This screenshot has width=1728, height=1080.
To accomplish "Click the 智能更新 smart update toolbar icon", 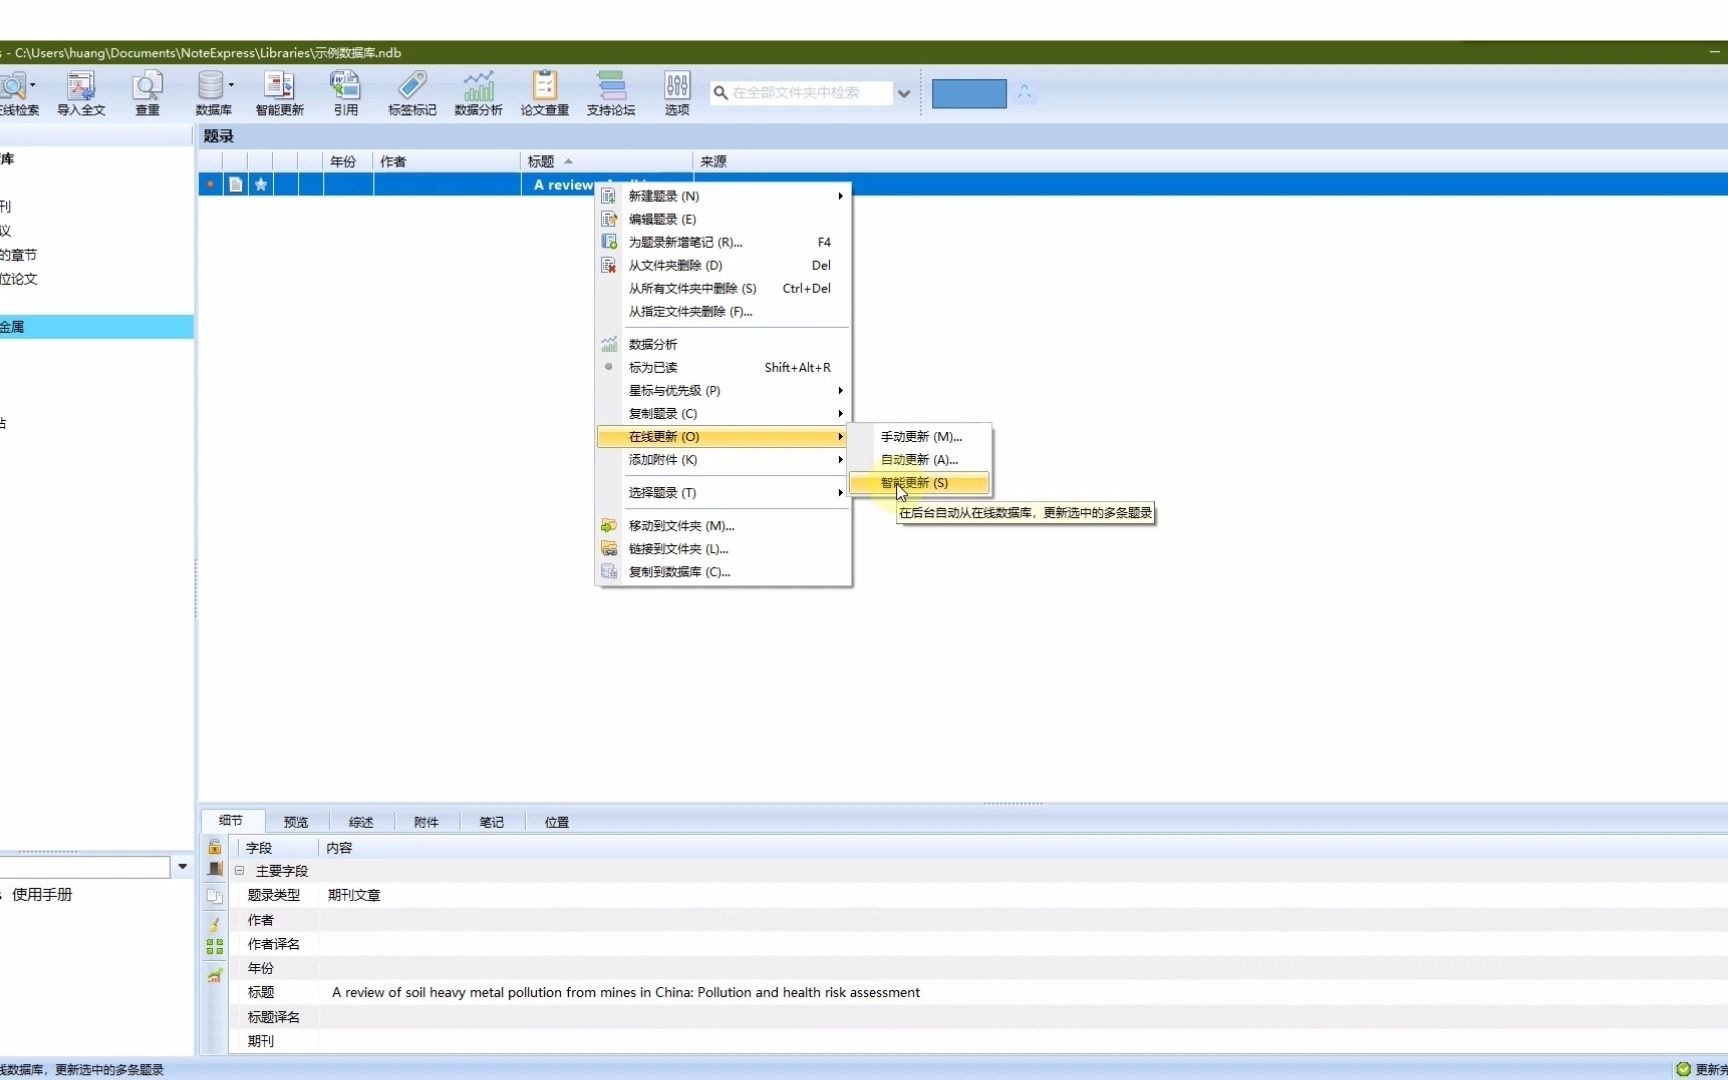I will coord(279,93).
